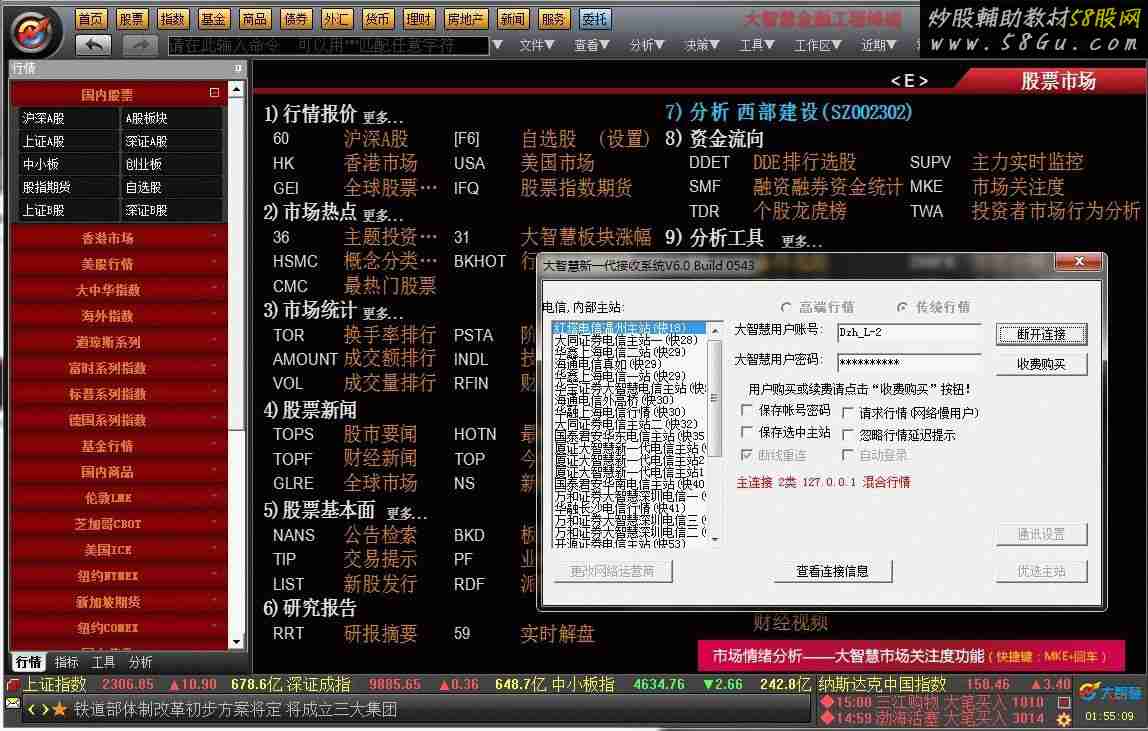The width and height of the screenshot is (1148, 731).
Task: Open the 债券 toolbar button
Action: point(296,19)
